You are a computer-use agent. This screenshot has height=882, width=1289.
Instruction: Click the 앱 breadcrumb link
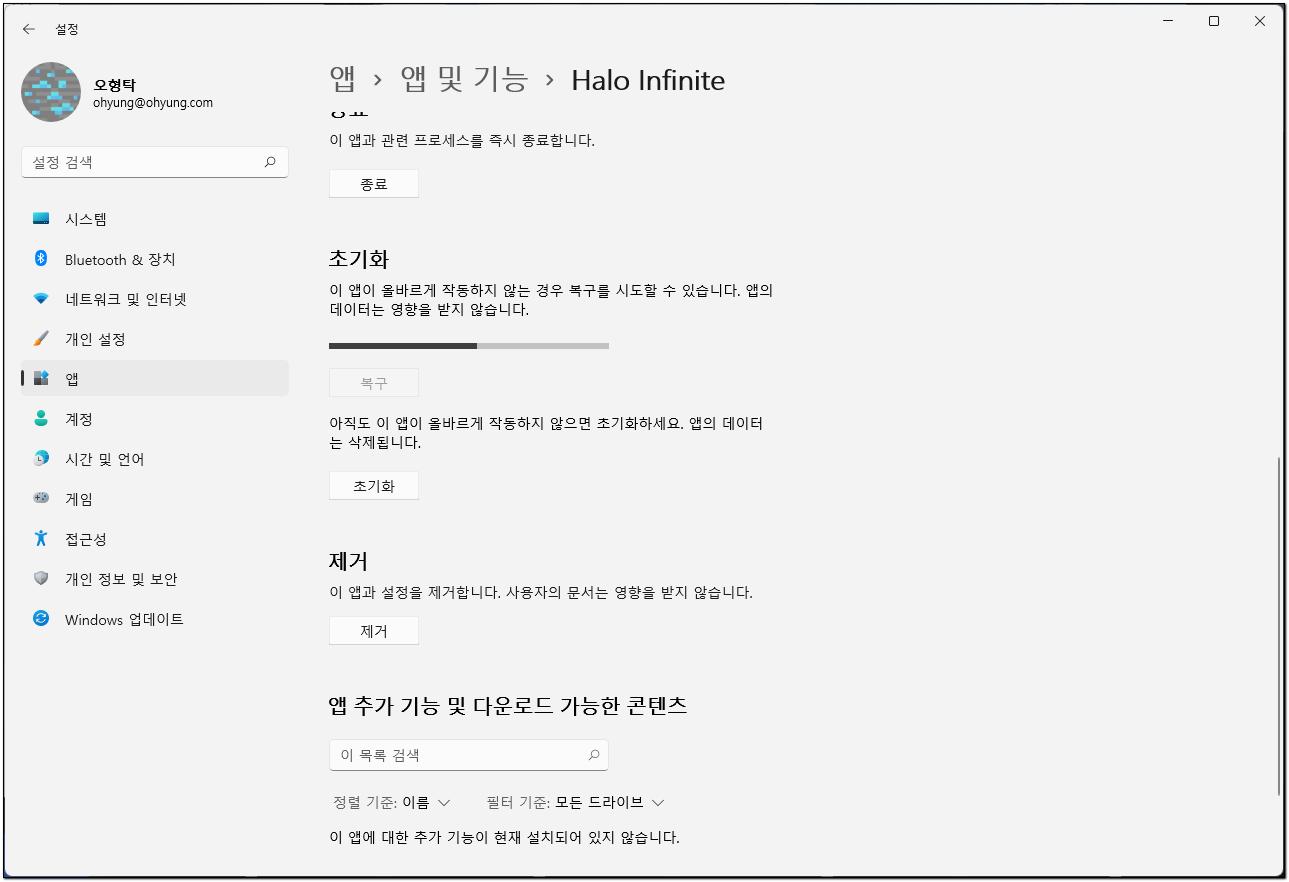pos(342,80)
